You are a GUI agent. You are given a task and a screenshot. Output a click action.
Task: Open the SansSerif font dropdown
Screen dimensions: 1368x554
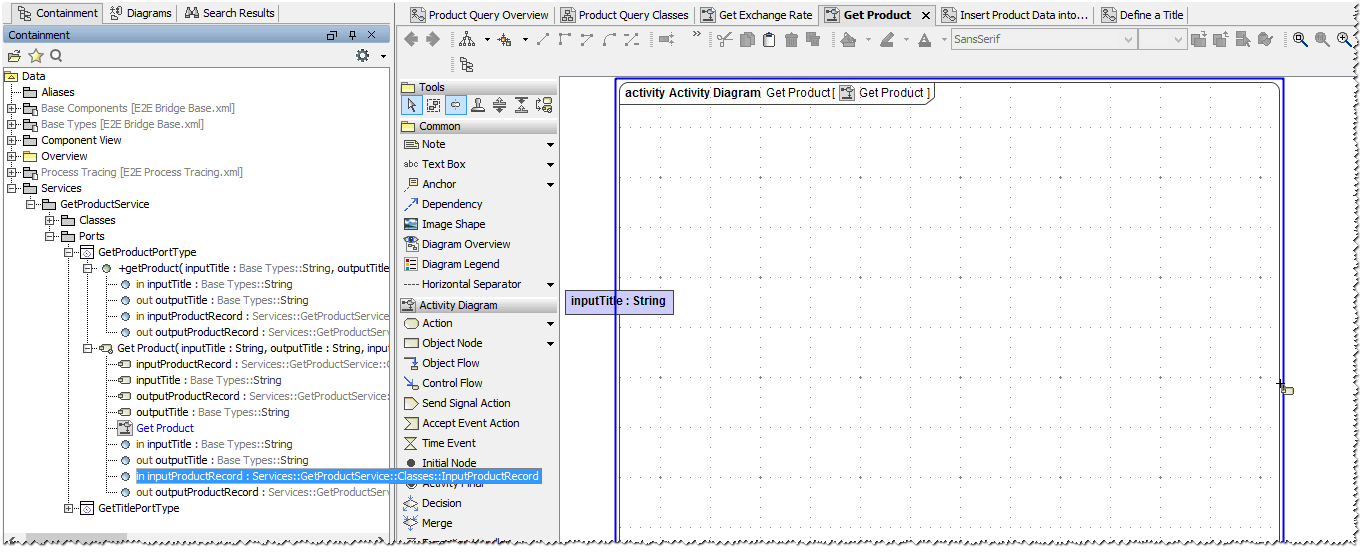pyautogui.click(x=1128, y=40)
